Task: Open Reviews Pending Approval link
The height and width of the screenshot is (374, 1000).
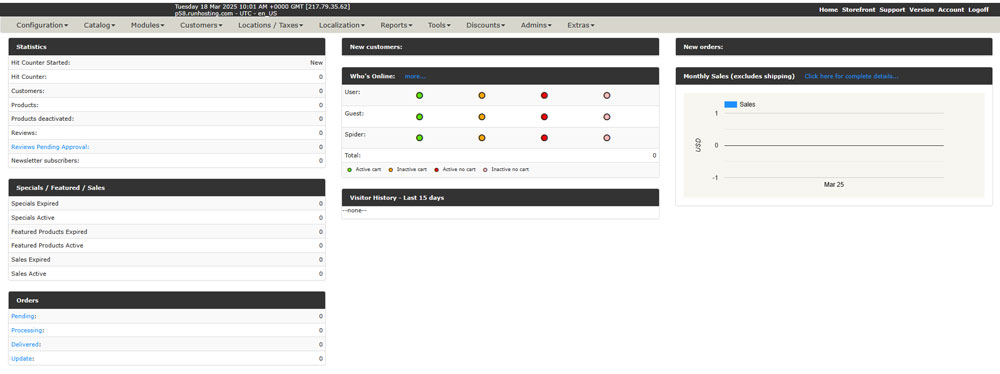Action: click(x=50, y=147)
